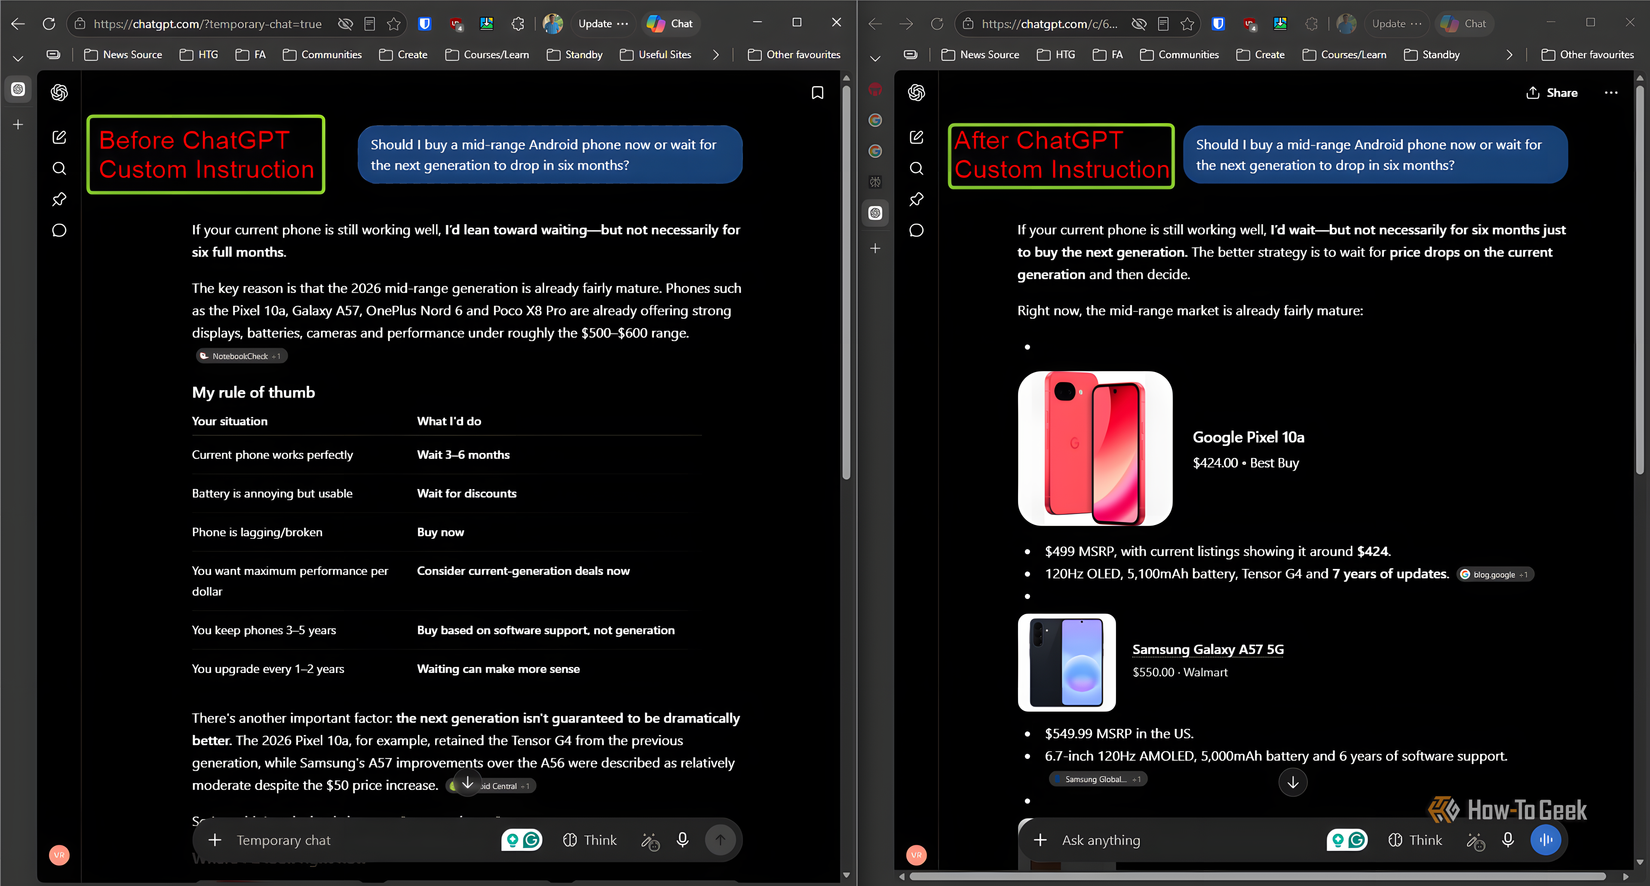
Task: Open the three-dot conversation menu in right window
Action: point(1611,93)
